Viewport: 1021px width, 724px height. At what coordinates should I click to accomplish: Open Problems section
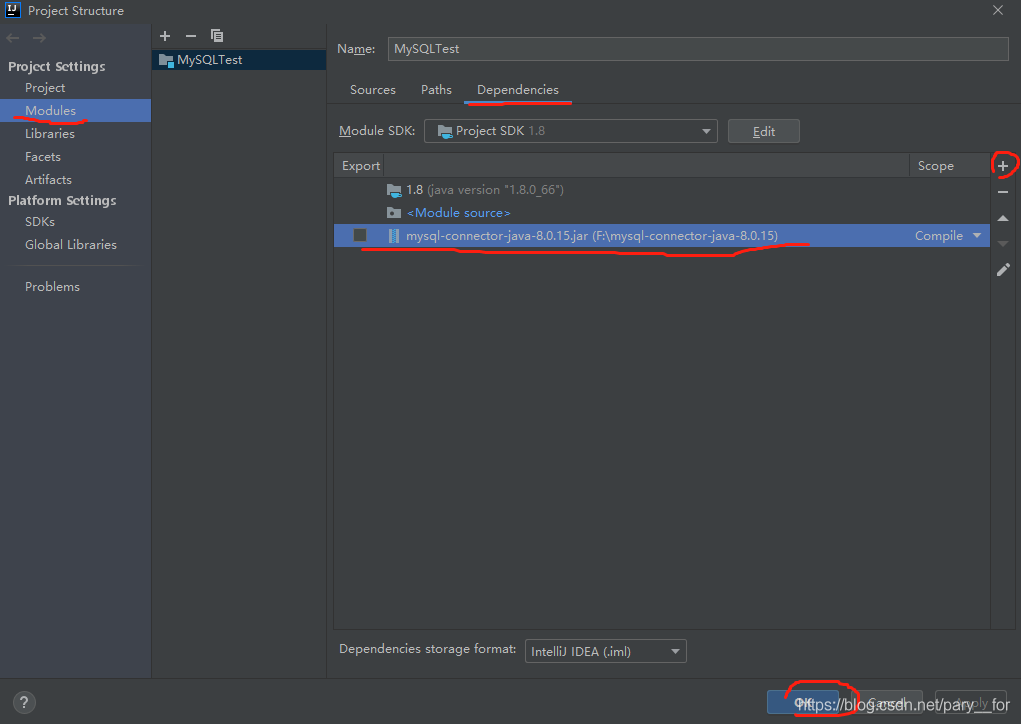52,286
